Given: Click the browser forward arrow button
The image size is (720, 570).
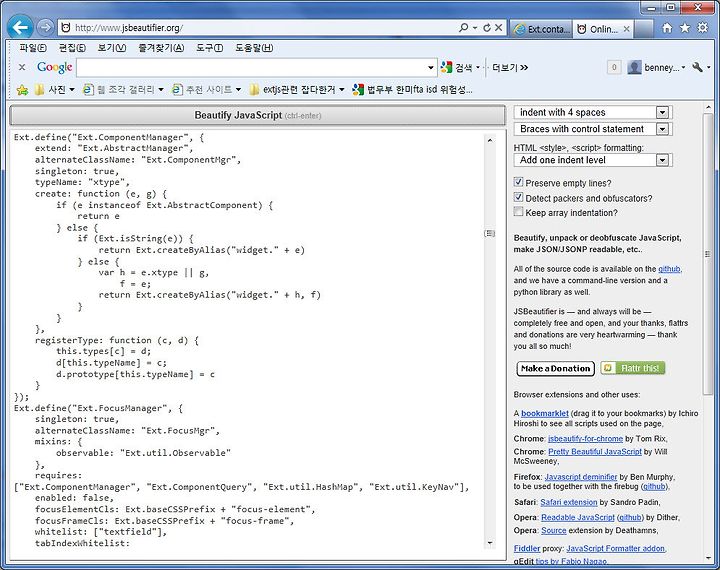Looking at the screenshot, I should point(45,28).
